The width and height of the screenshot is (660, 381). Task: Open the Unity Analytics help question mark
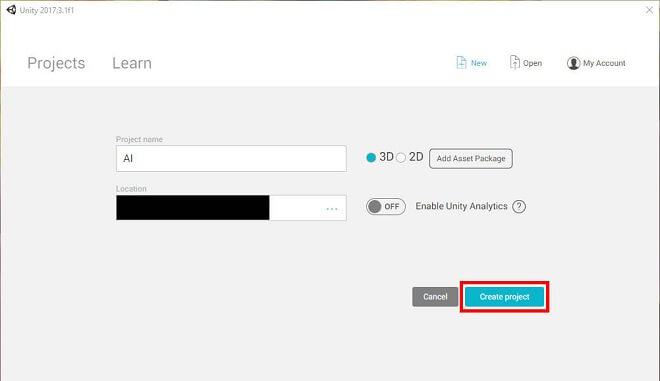(519, 206)
